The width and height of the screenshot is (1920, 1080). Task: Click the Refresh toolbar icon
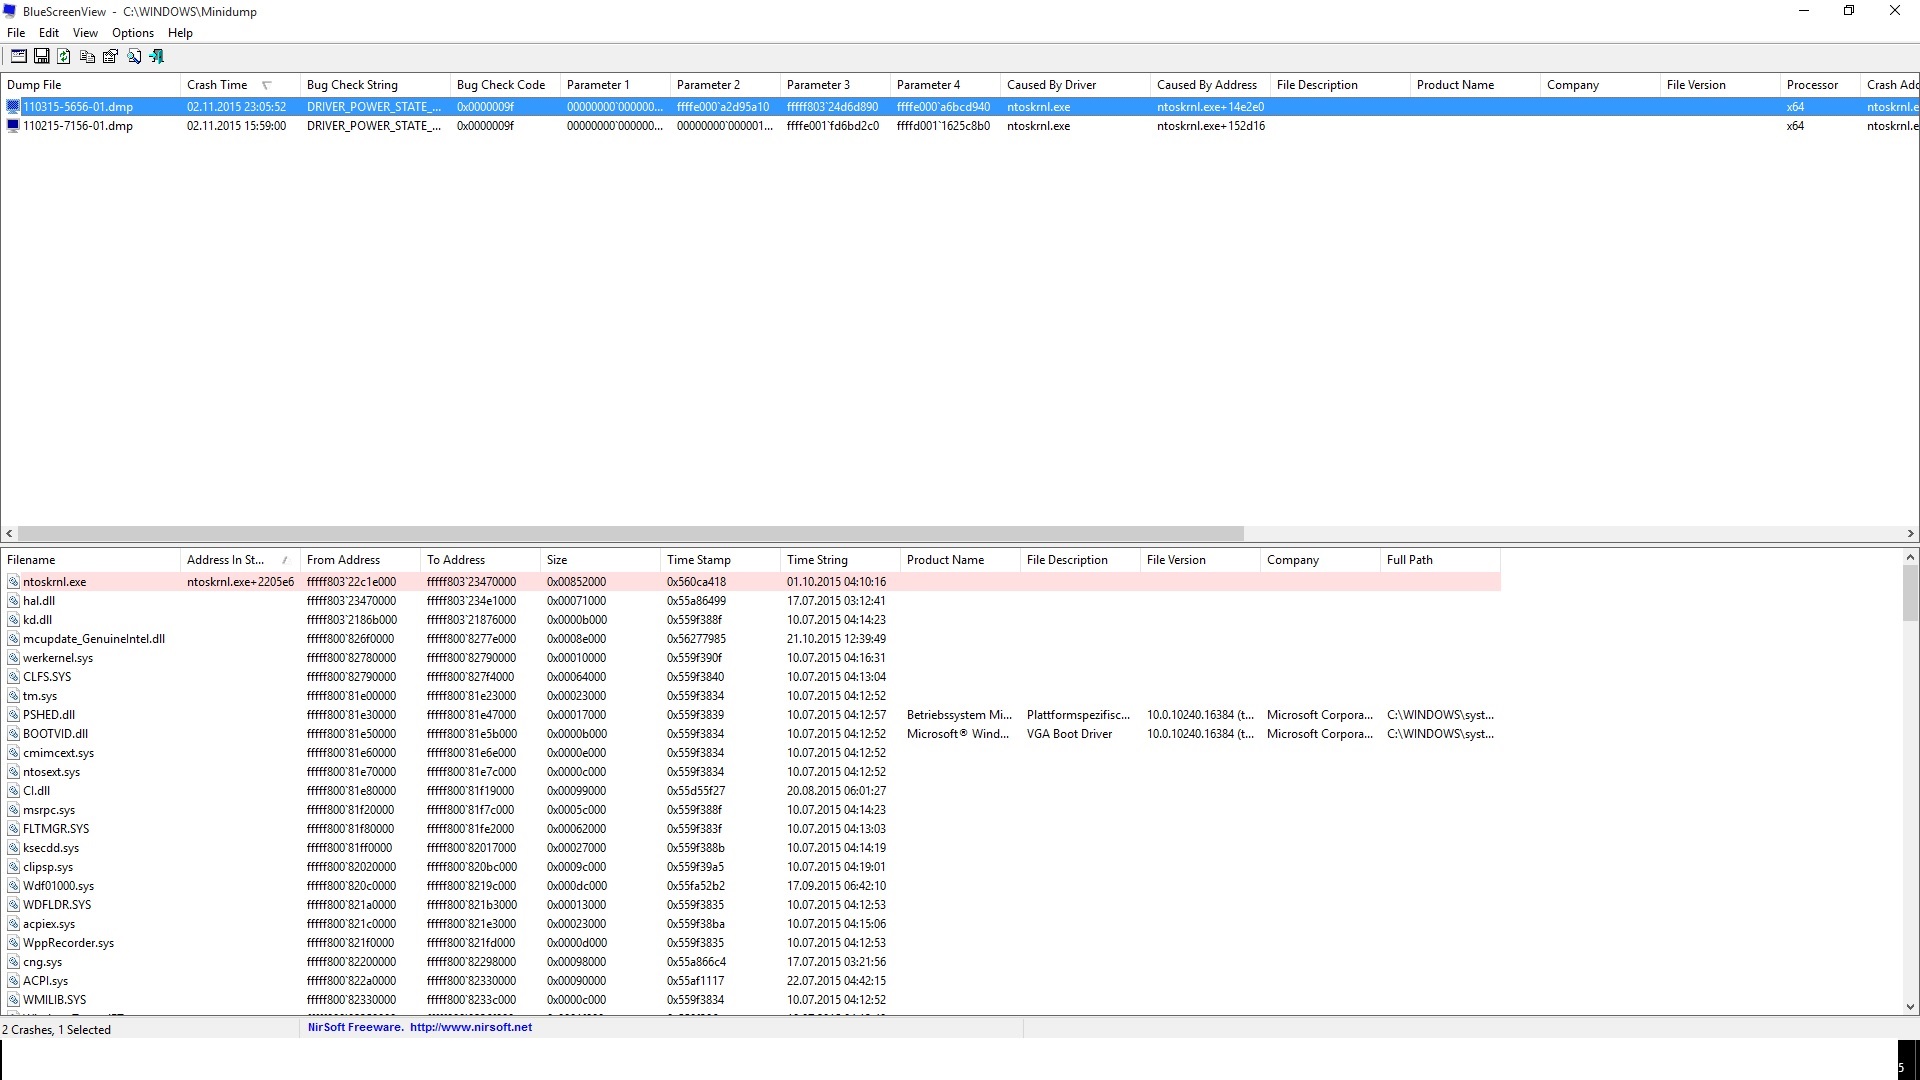tap(64, 57)
